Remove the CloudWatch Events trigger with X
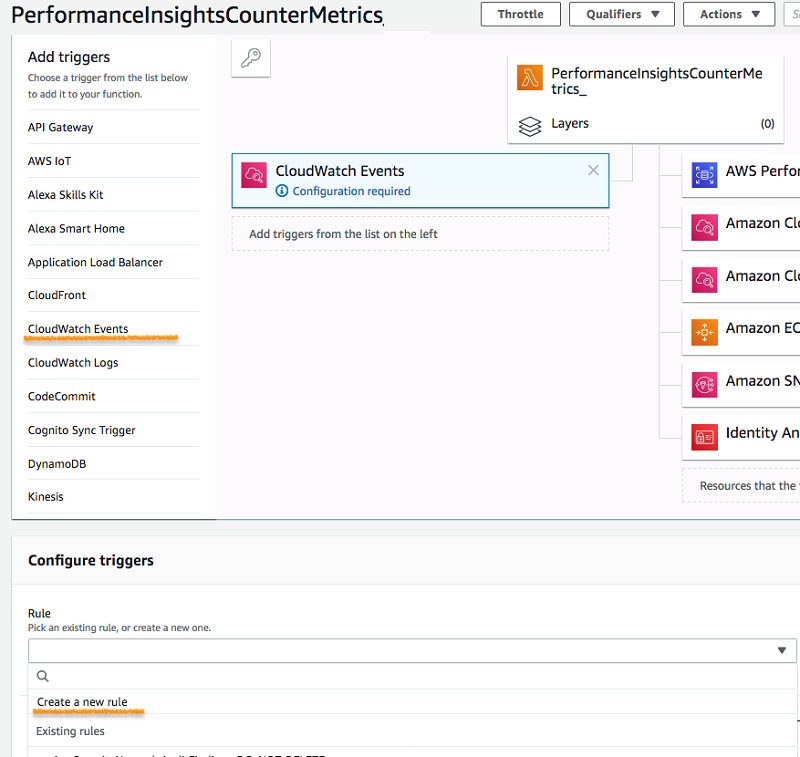800x757 pixels. tap(593, 170)
